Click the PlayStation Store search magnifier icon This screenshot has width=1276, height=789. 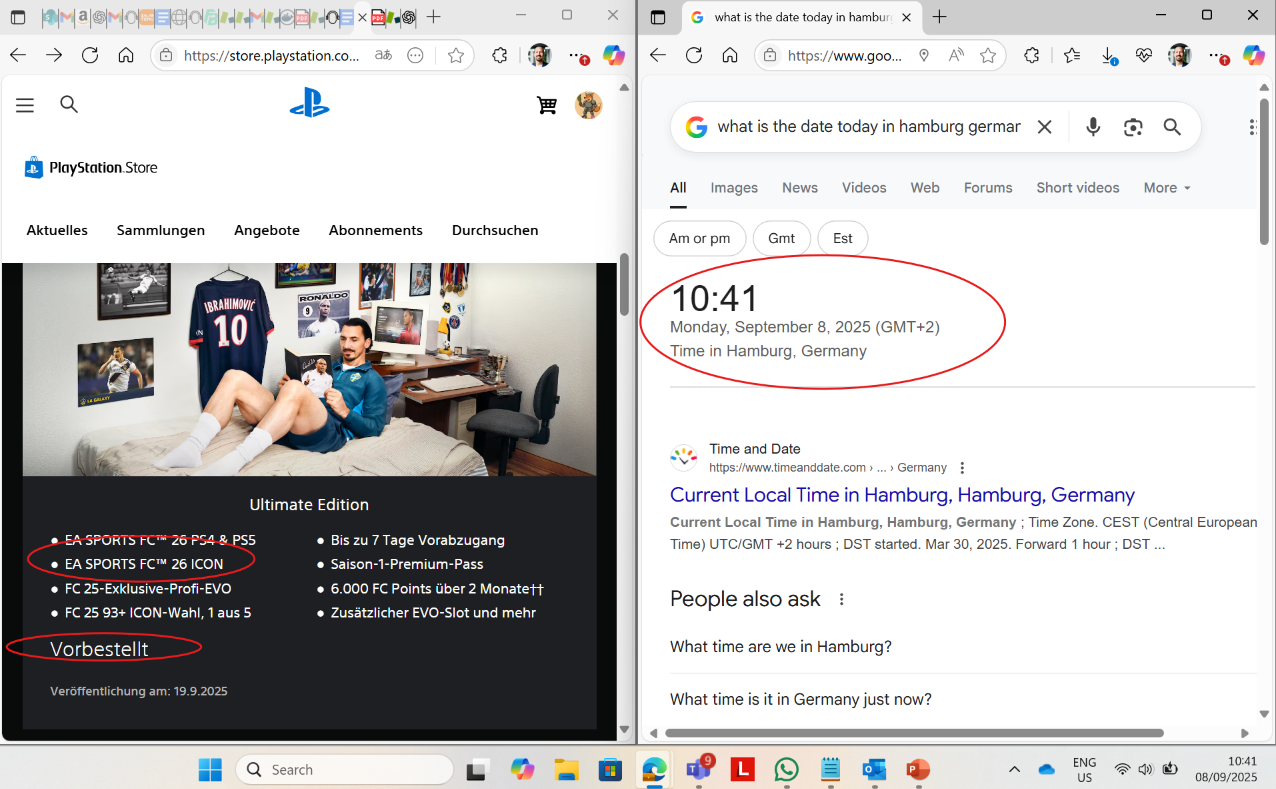[x=69, y=104]
